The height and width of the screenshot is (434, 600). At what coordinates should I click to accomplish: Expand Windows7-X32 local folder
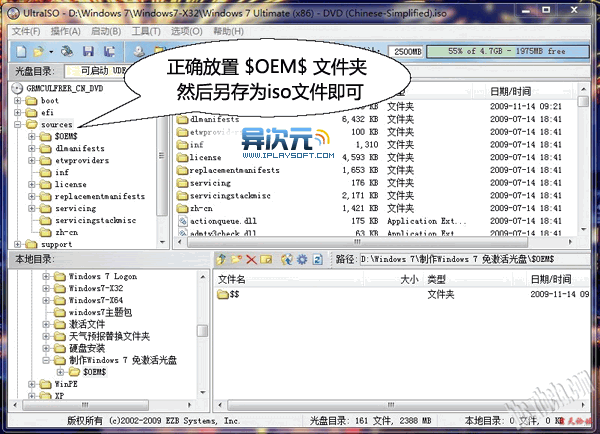[x=46, y=288]
